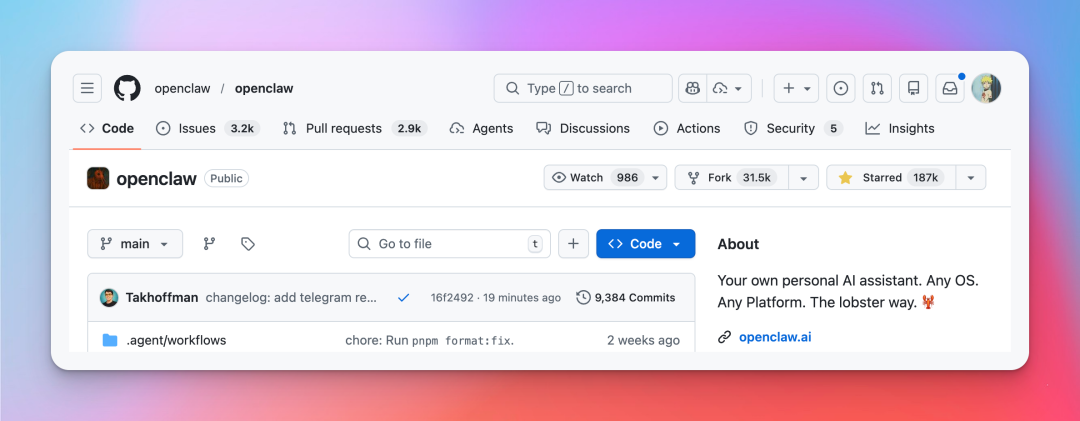
Task: Click the 2 weeks ago timestamp
Action: click(643, 340)
